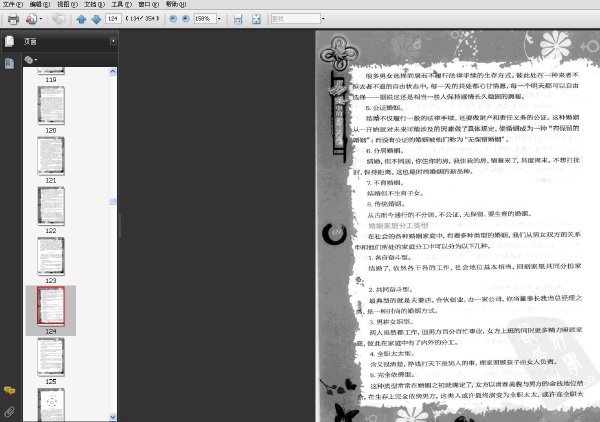600x422 pixels.
Task: Open the 窗口 (Window) menu
Action: (x=149, y=4)
